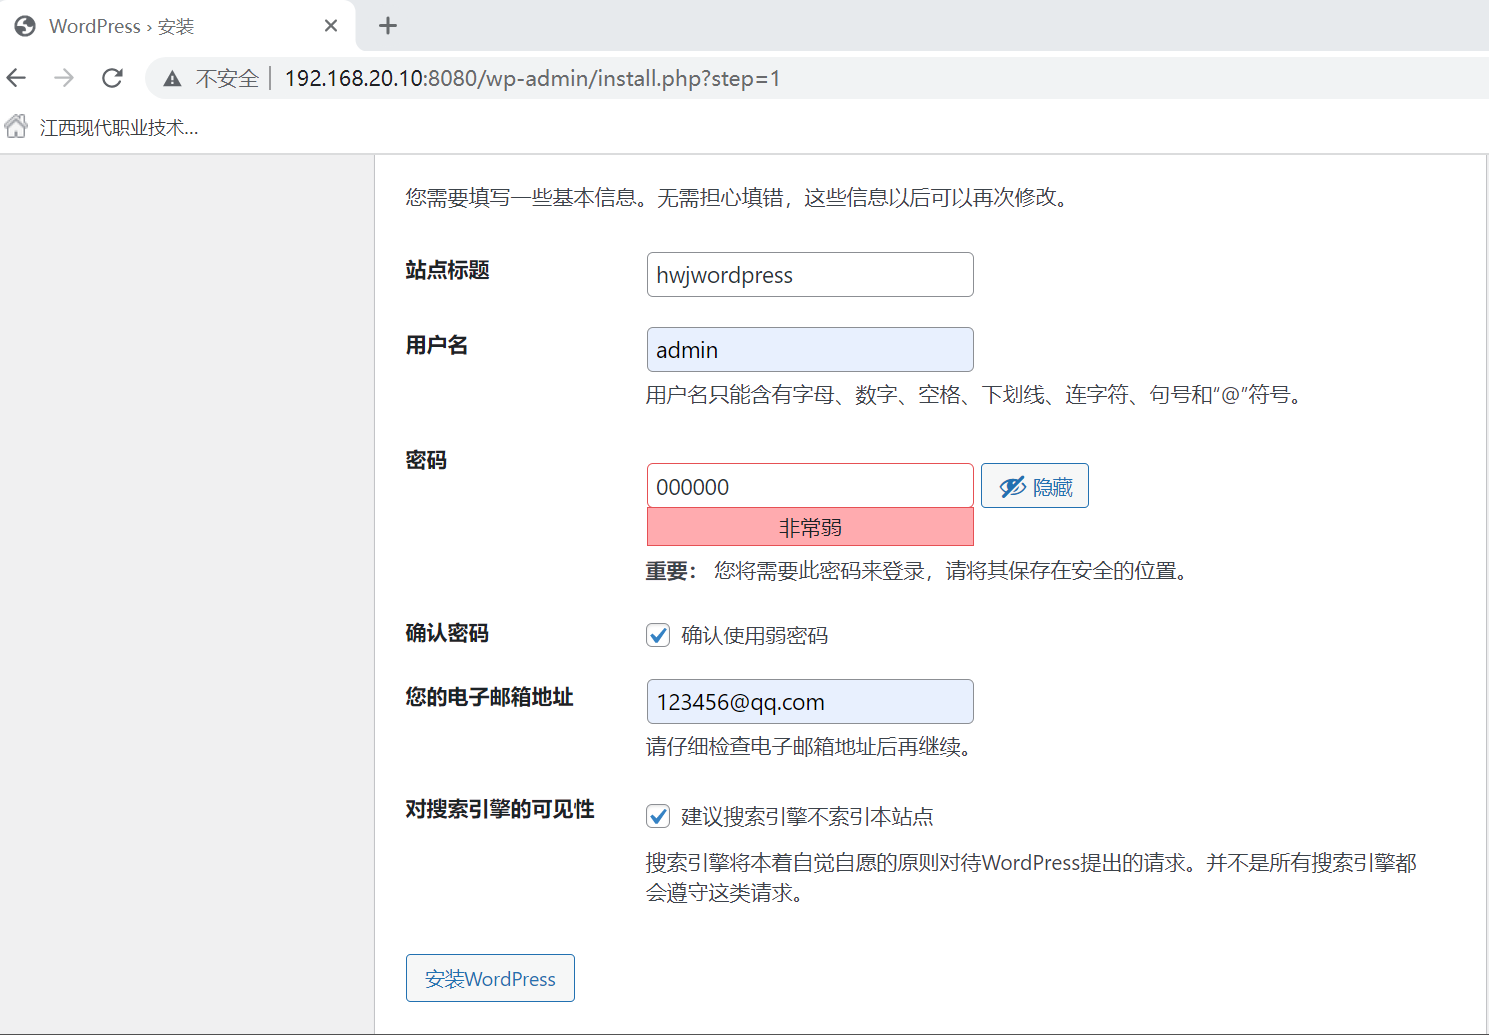Click the home icon of the bookmark

point(16,126)
